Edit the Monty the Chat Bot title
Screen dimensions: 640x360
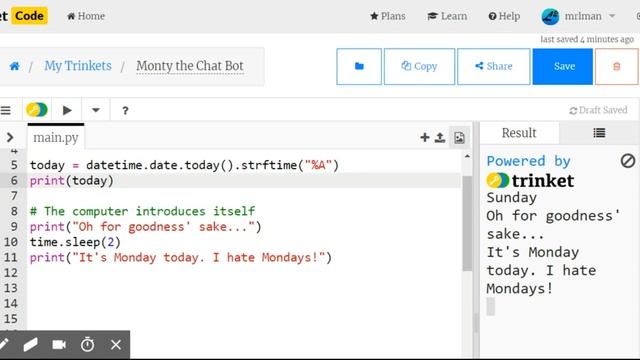[190, 66]
